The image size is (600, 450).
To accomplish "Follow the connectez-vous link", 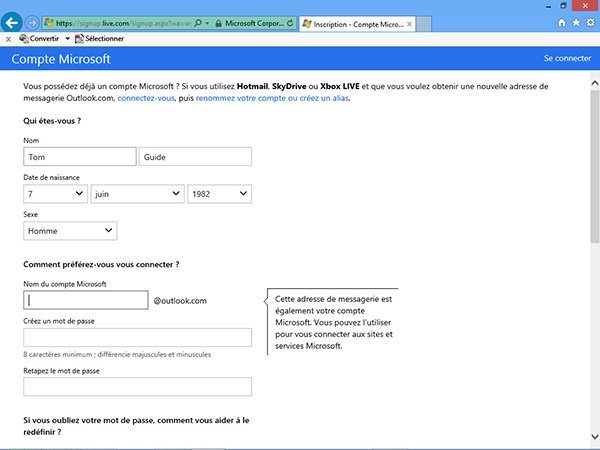I will click(146, 98).
